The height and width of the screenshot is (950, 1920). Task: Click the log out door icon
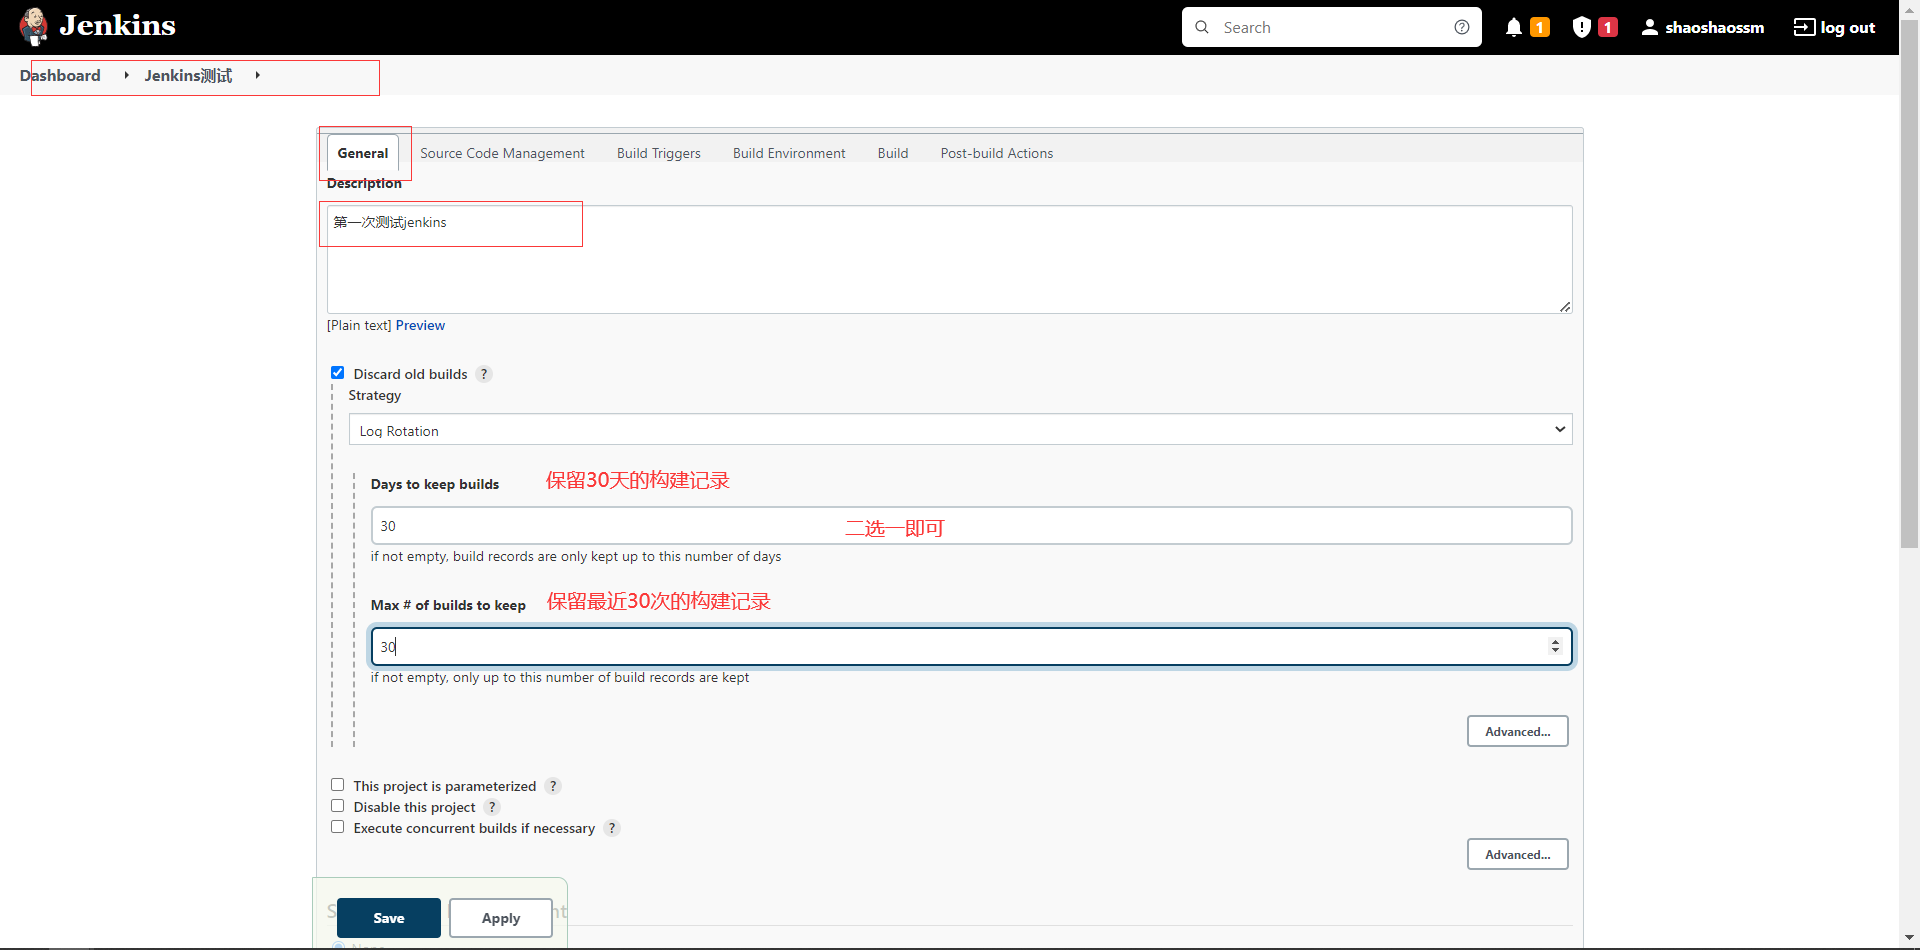pyautogui.click(x=1804, y=27)
